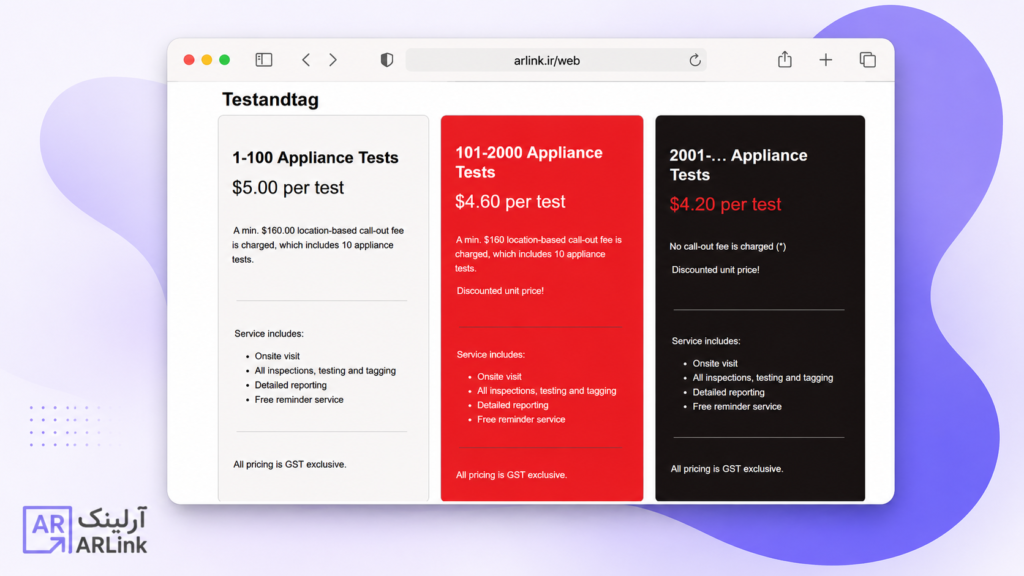
Task: Click 'All pricing is GST exclusive.' in white card
Action: click(x=289, y=464)
